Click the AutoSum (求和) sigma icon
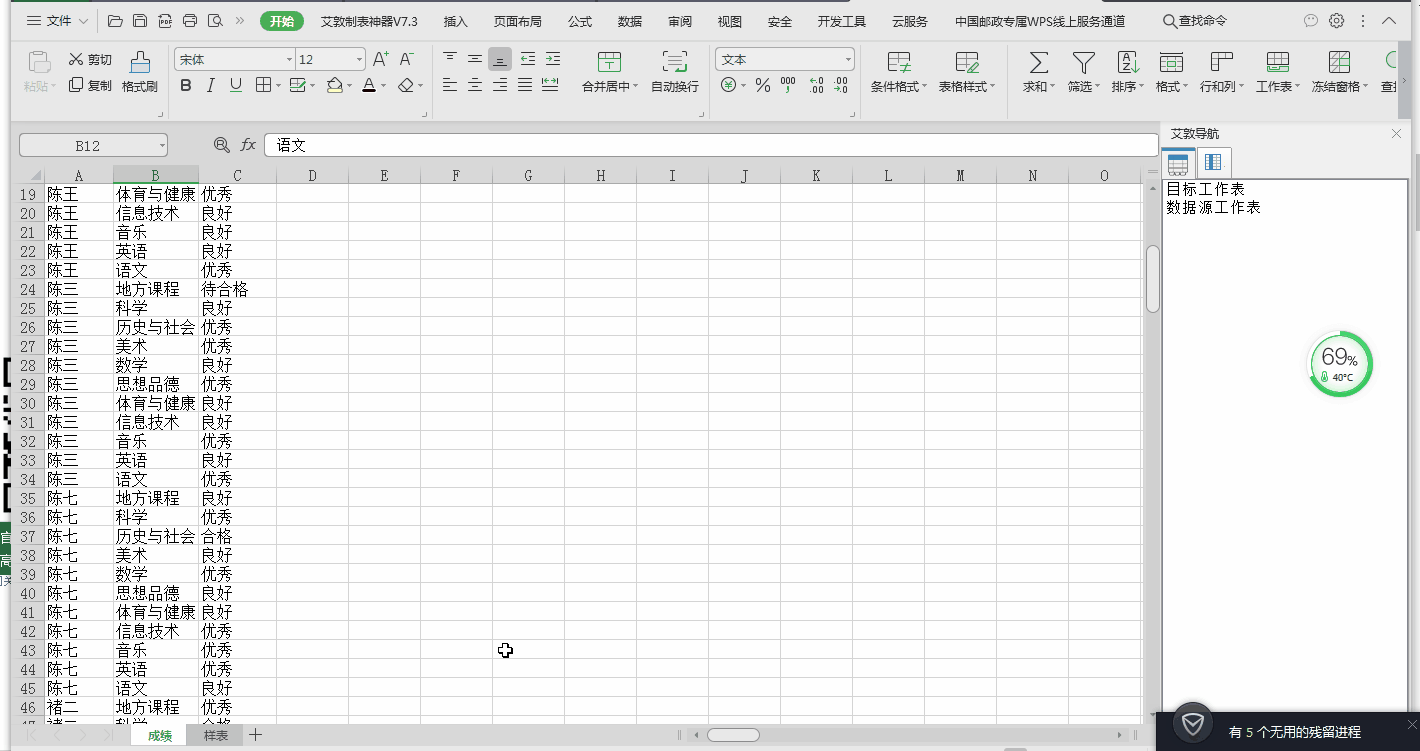1420x751 pixels. pos(1039,63)
